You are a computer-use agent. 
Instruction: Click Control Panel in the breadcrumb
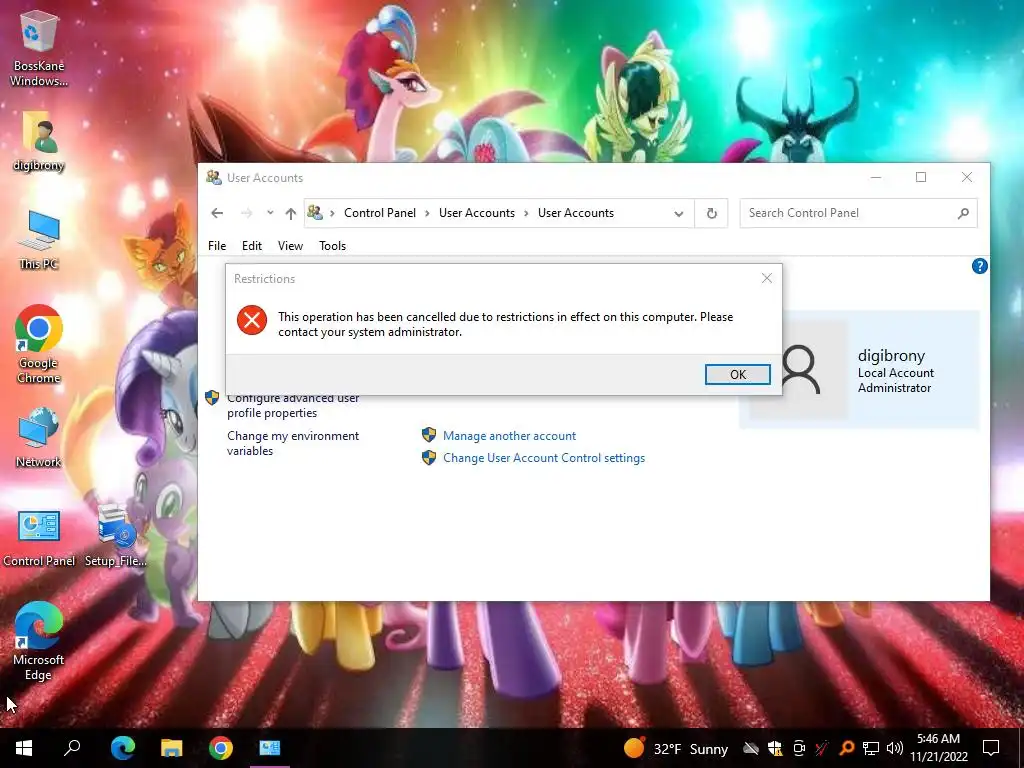coord(379,213)
